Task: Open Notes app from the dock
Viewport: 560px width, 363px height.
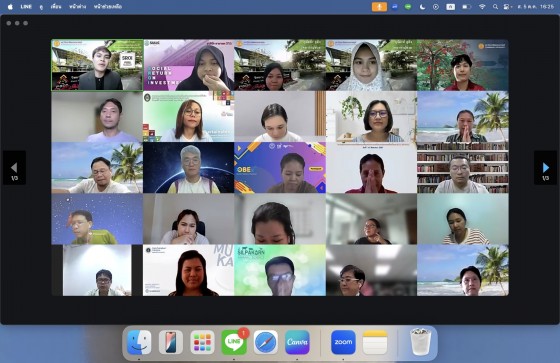Action: point(375,342)
